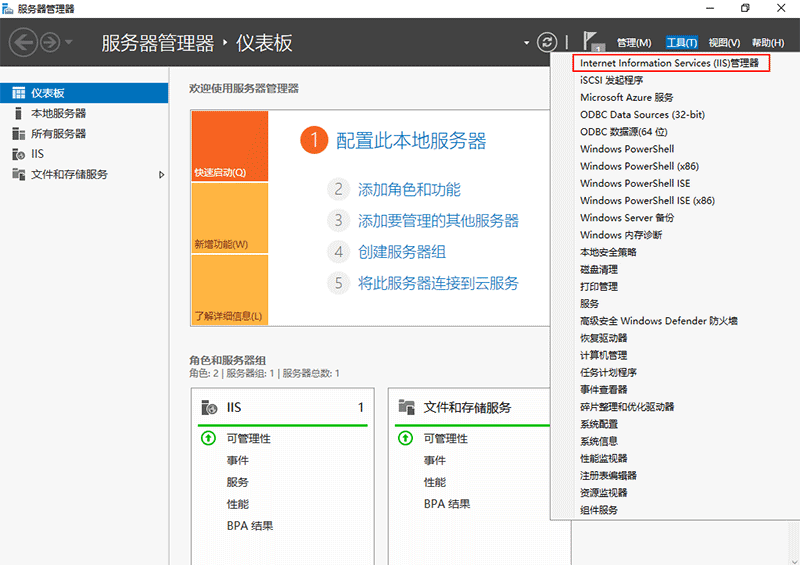Click the forward navigation arrow icon
Screen dimensions: 800x565
click(x=50, y=42)
